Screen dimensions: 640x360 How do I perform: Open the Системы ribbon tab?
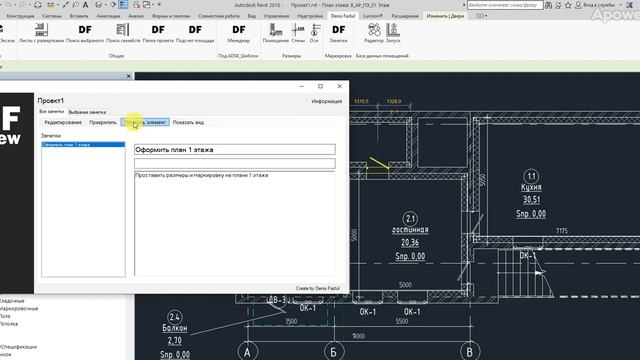click(52, 16)
